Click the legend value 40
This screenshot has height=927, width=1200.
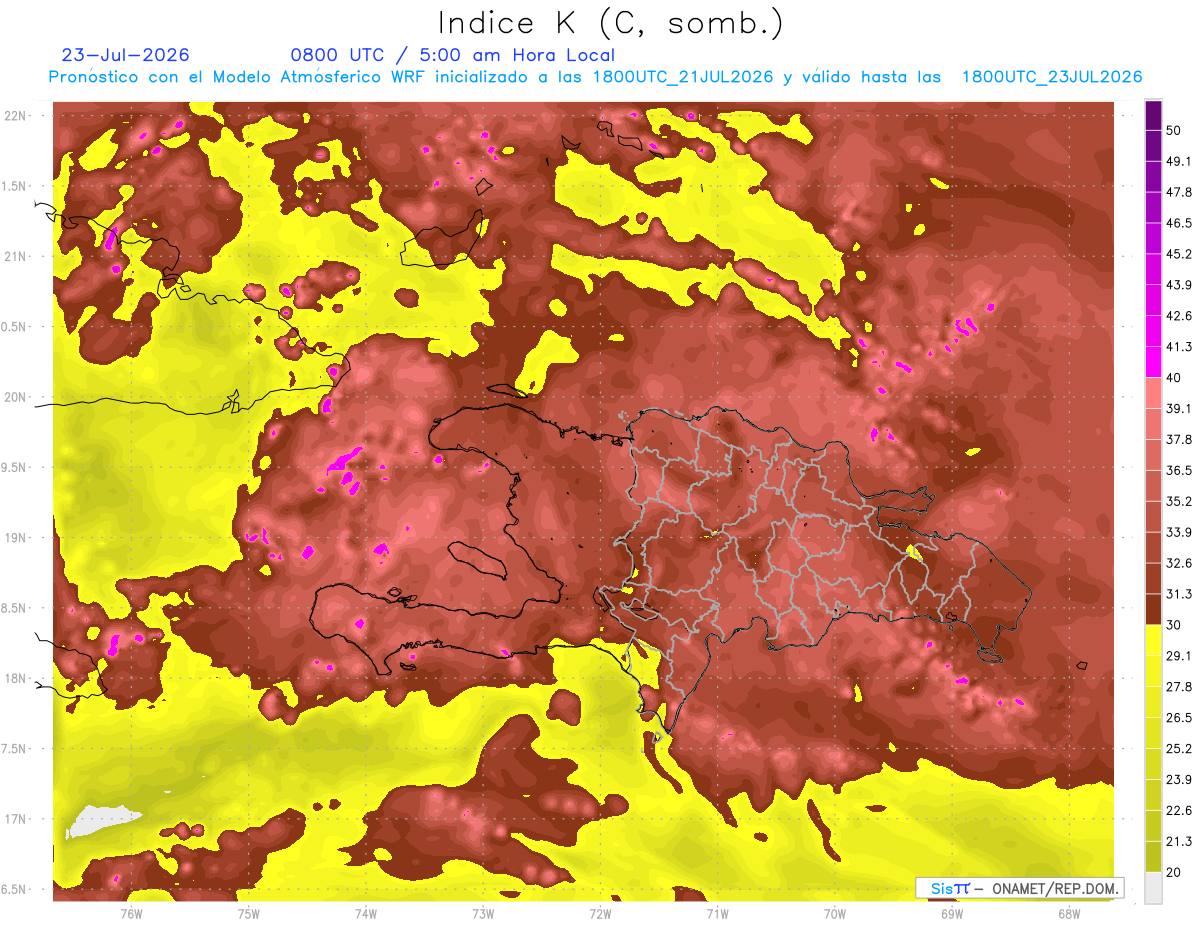pyautogui.click(x=1175, y=378)
